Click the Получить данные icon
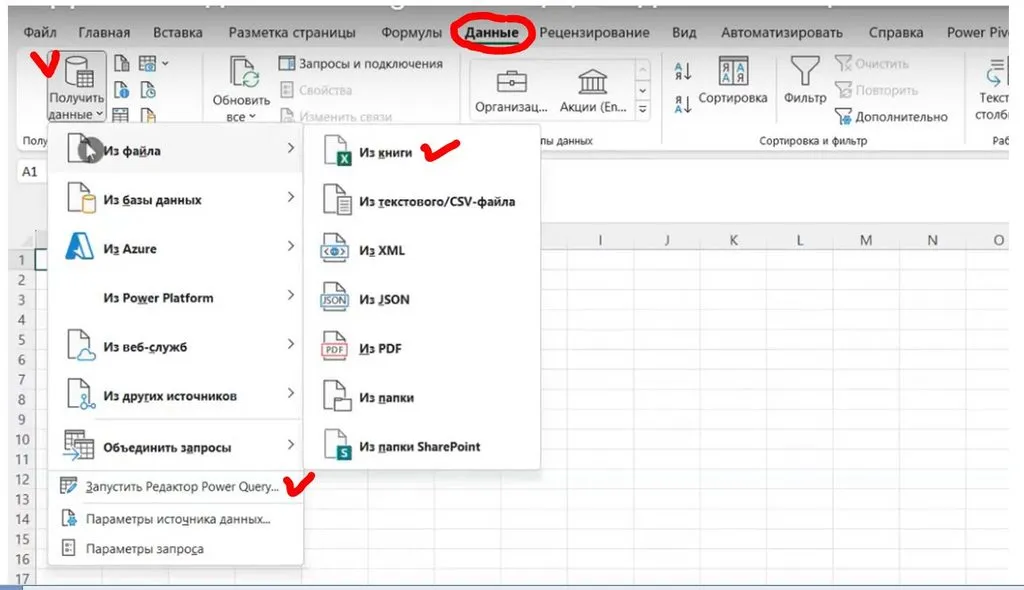 [77, 73]
